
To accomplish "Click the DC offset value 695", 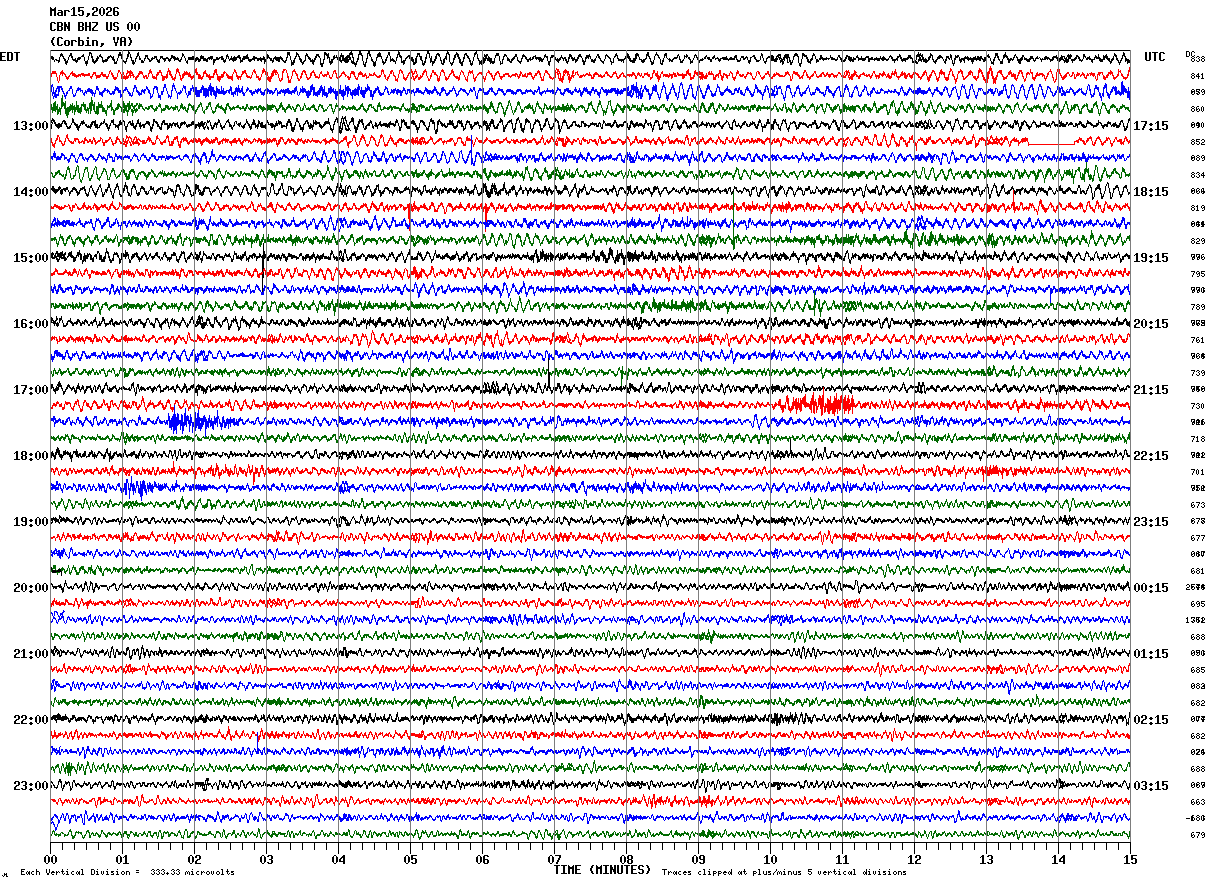I will [x=1197, y=604].
